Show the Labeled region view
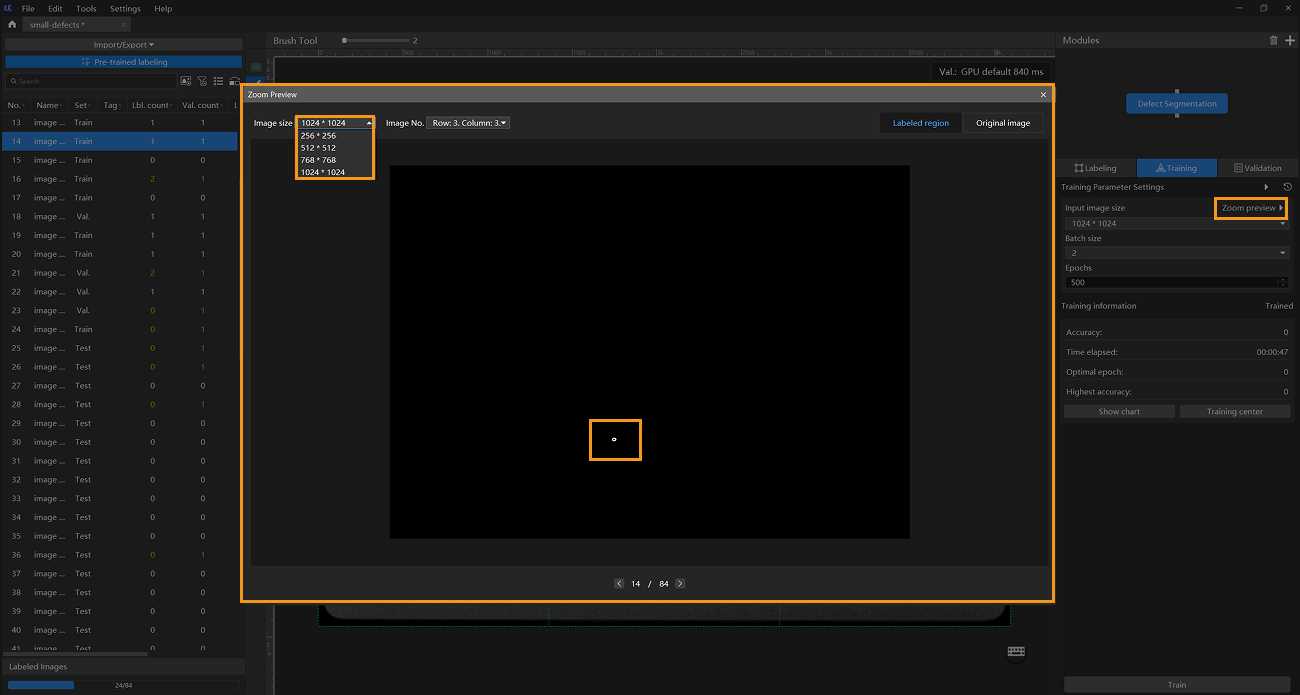The image size is (1300, 695). click(x=921, y=123)
